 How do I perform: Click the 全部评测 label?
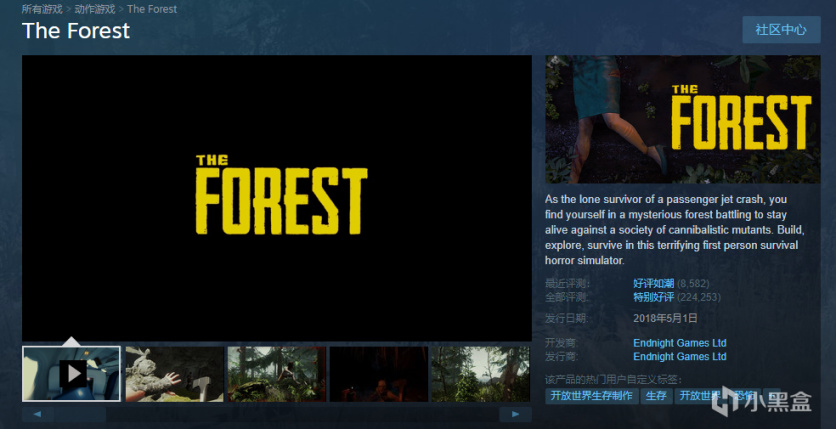[568, 297]
